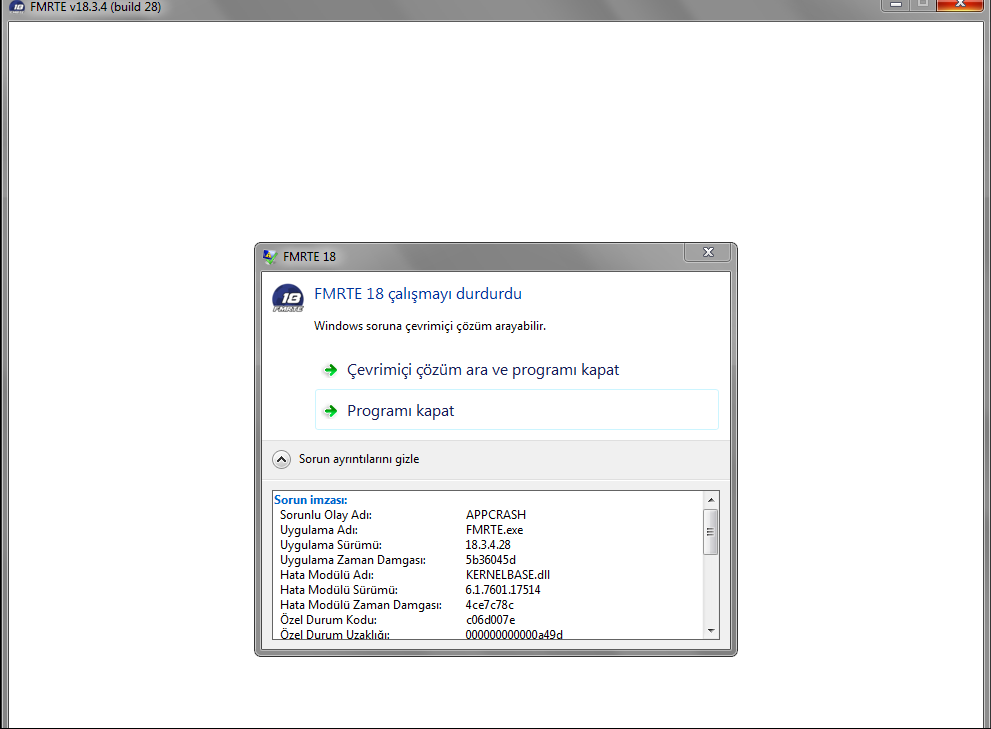Maximize the FMRTE v18.3.4 main window

922,5
